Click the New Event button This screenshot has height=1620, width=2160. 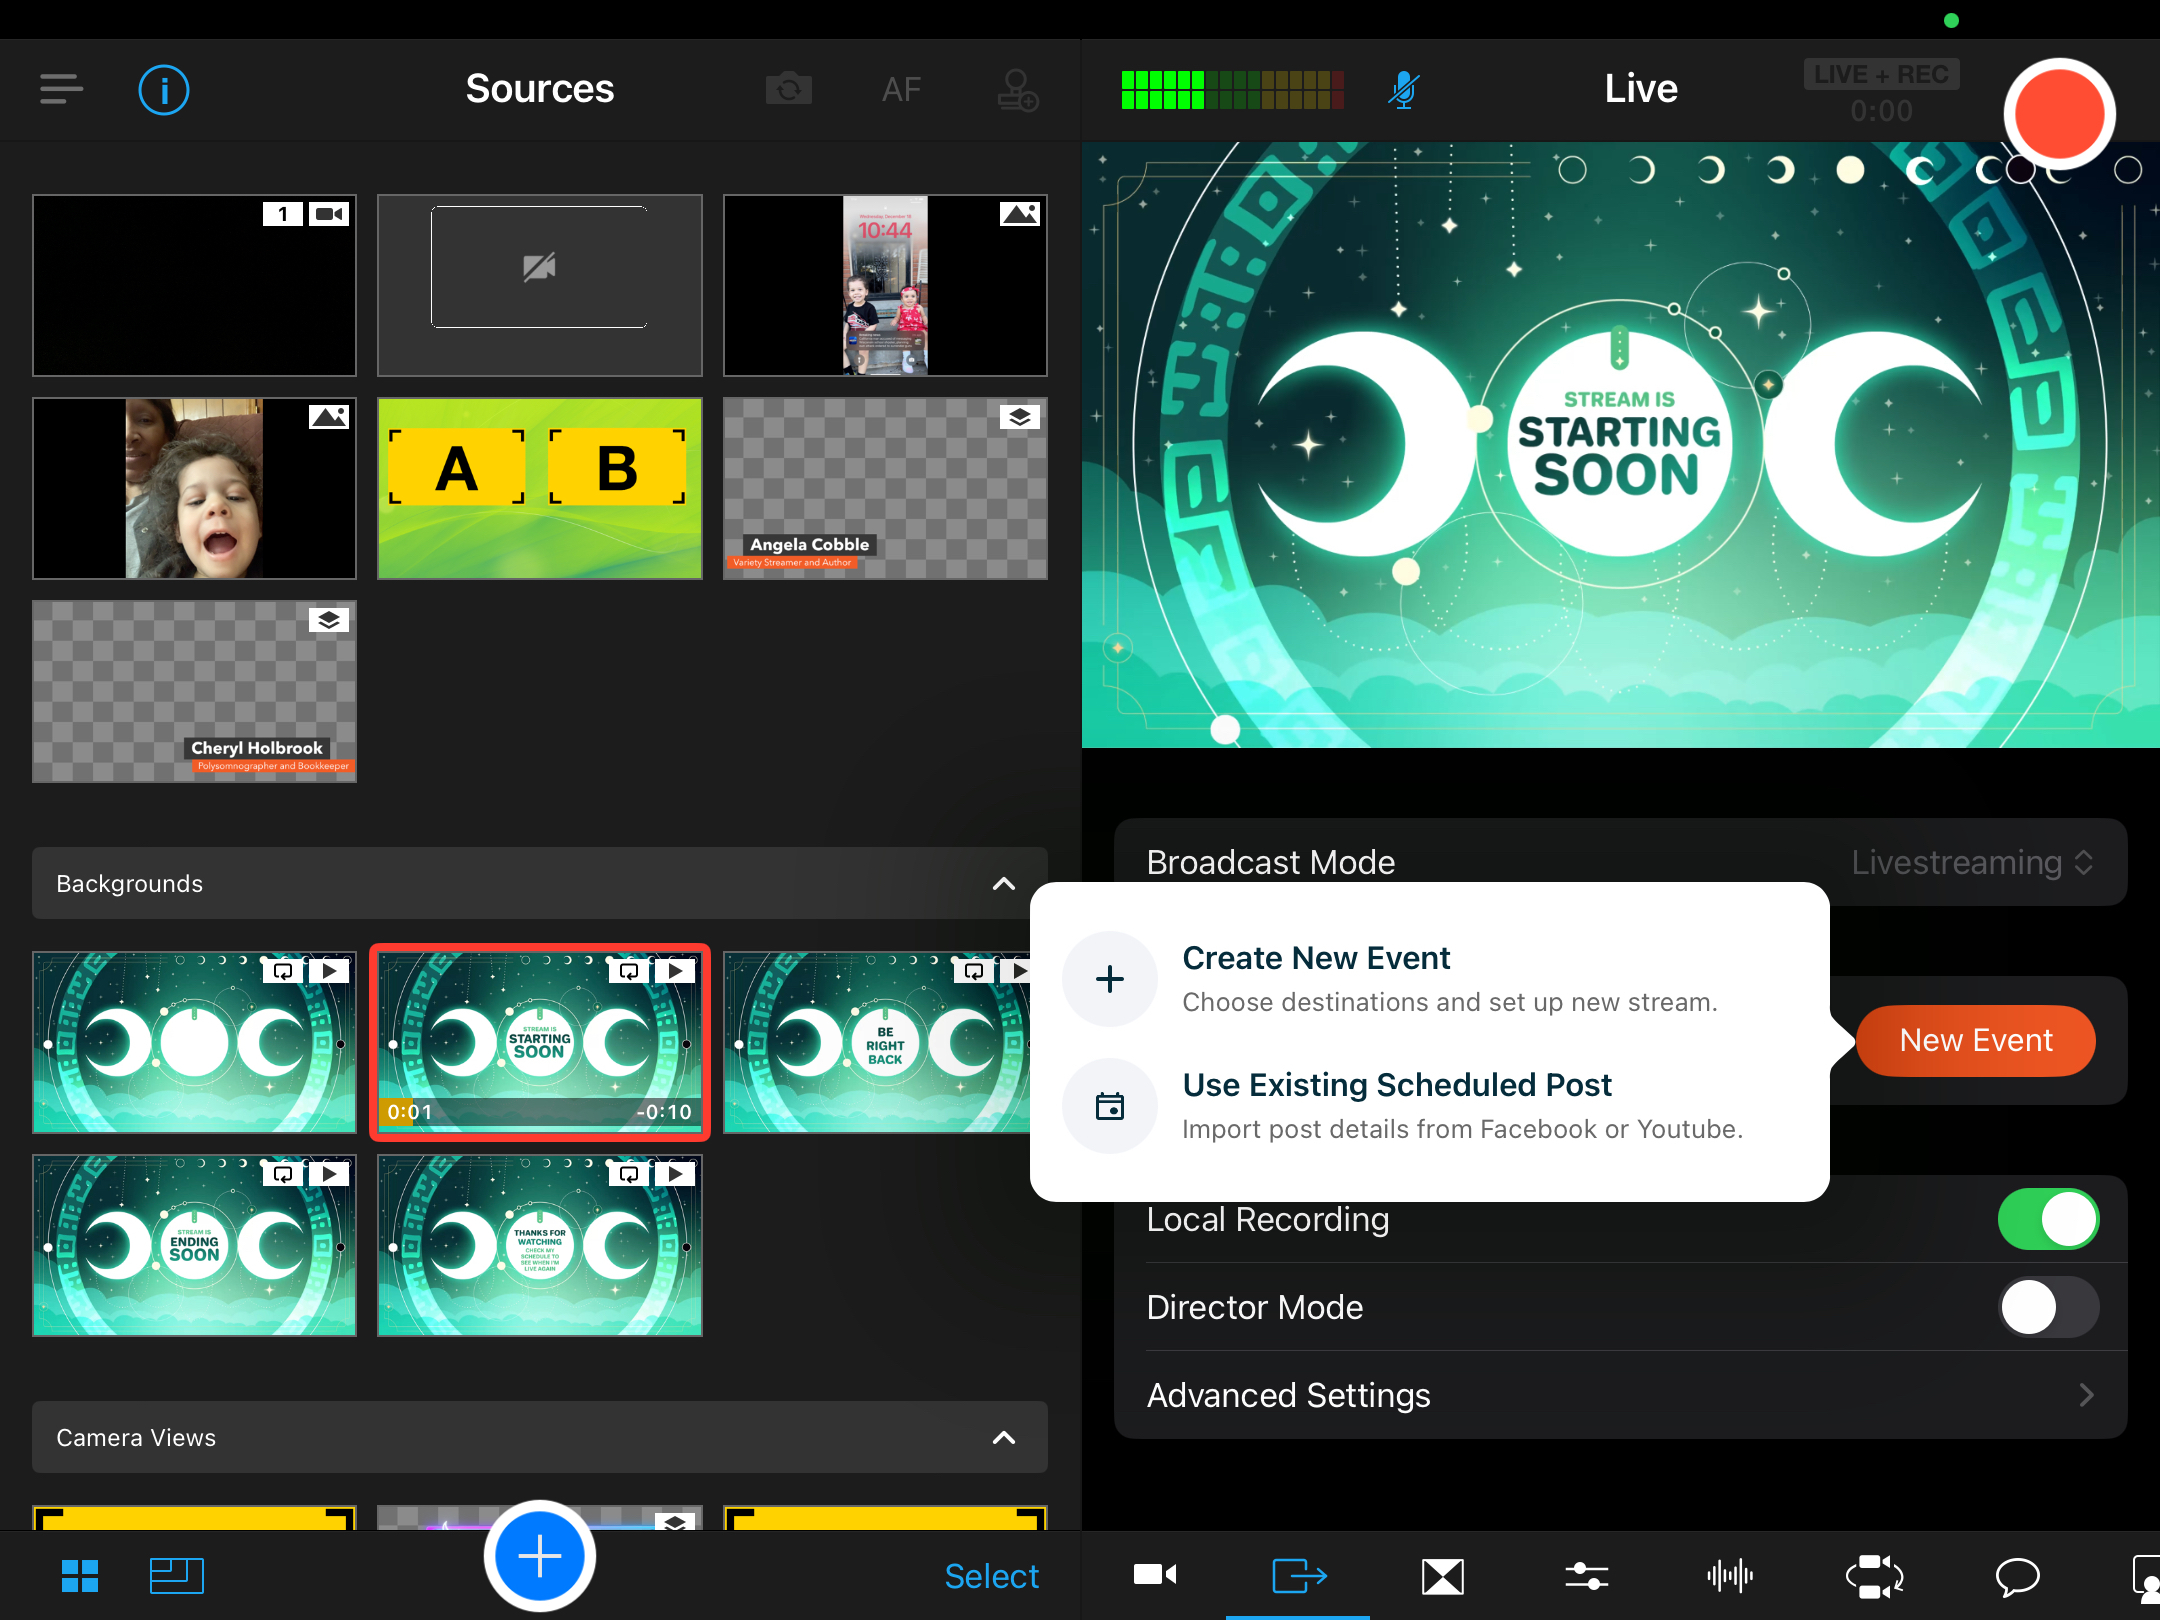(1975, 1041)
